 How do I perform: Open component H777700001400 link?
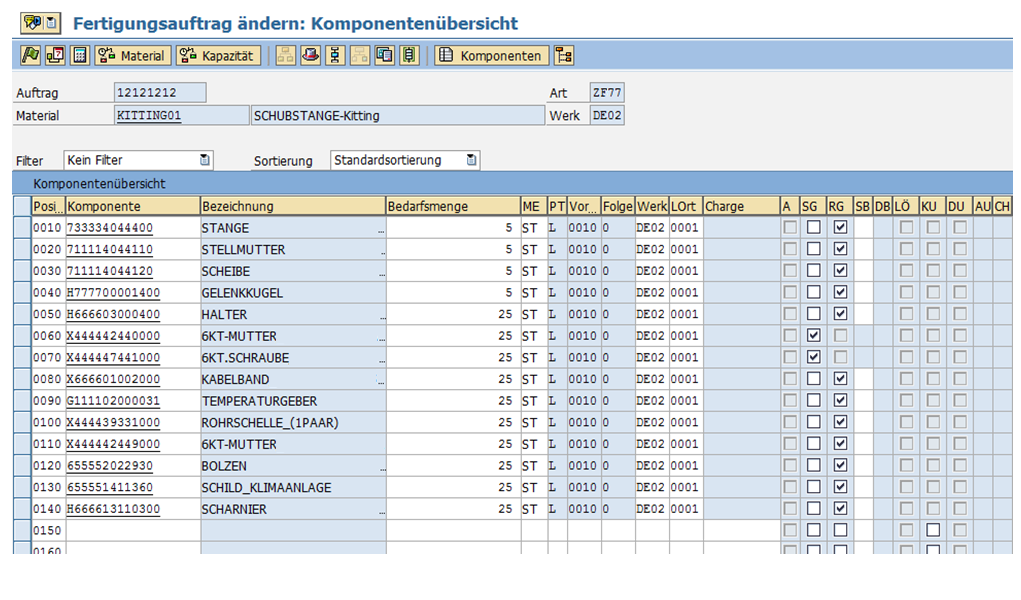point(113,293)
